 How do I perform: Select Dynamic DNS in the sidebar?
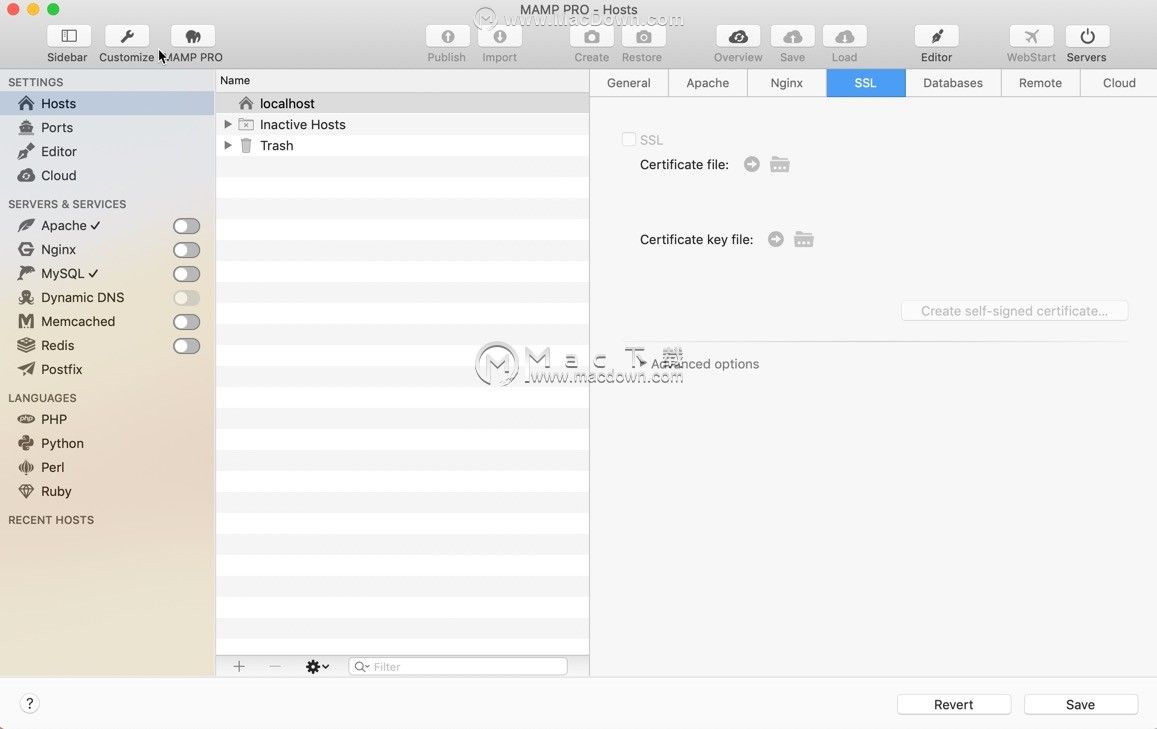pos(82,297)
